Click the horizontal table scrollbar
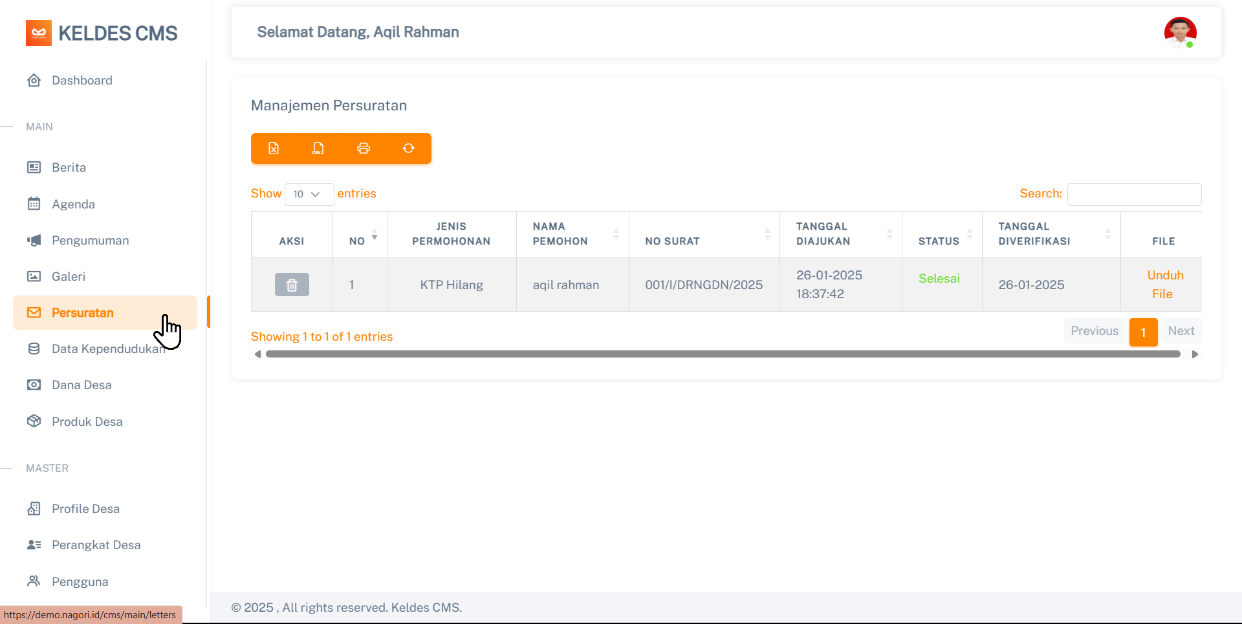 (x=722, y=354)
